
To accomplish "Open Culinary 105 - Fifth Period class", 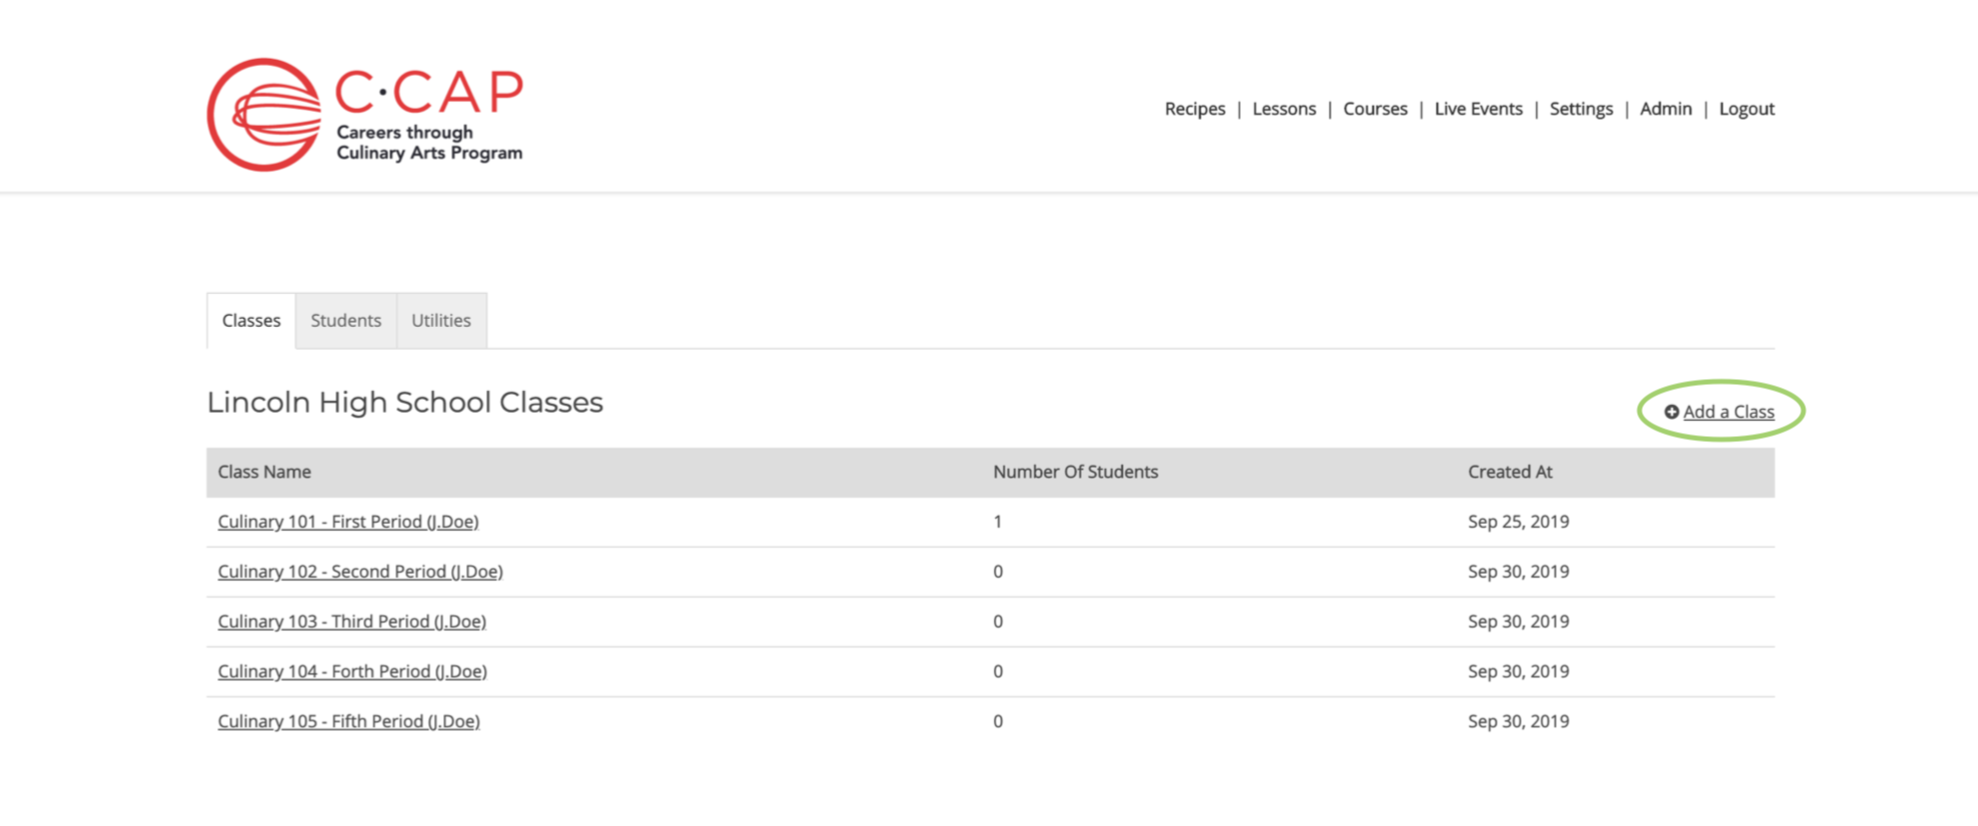I will click(x=349, y=722).
